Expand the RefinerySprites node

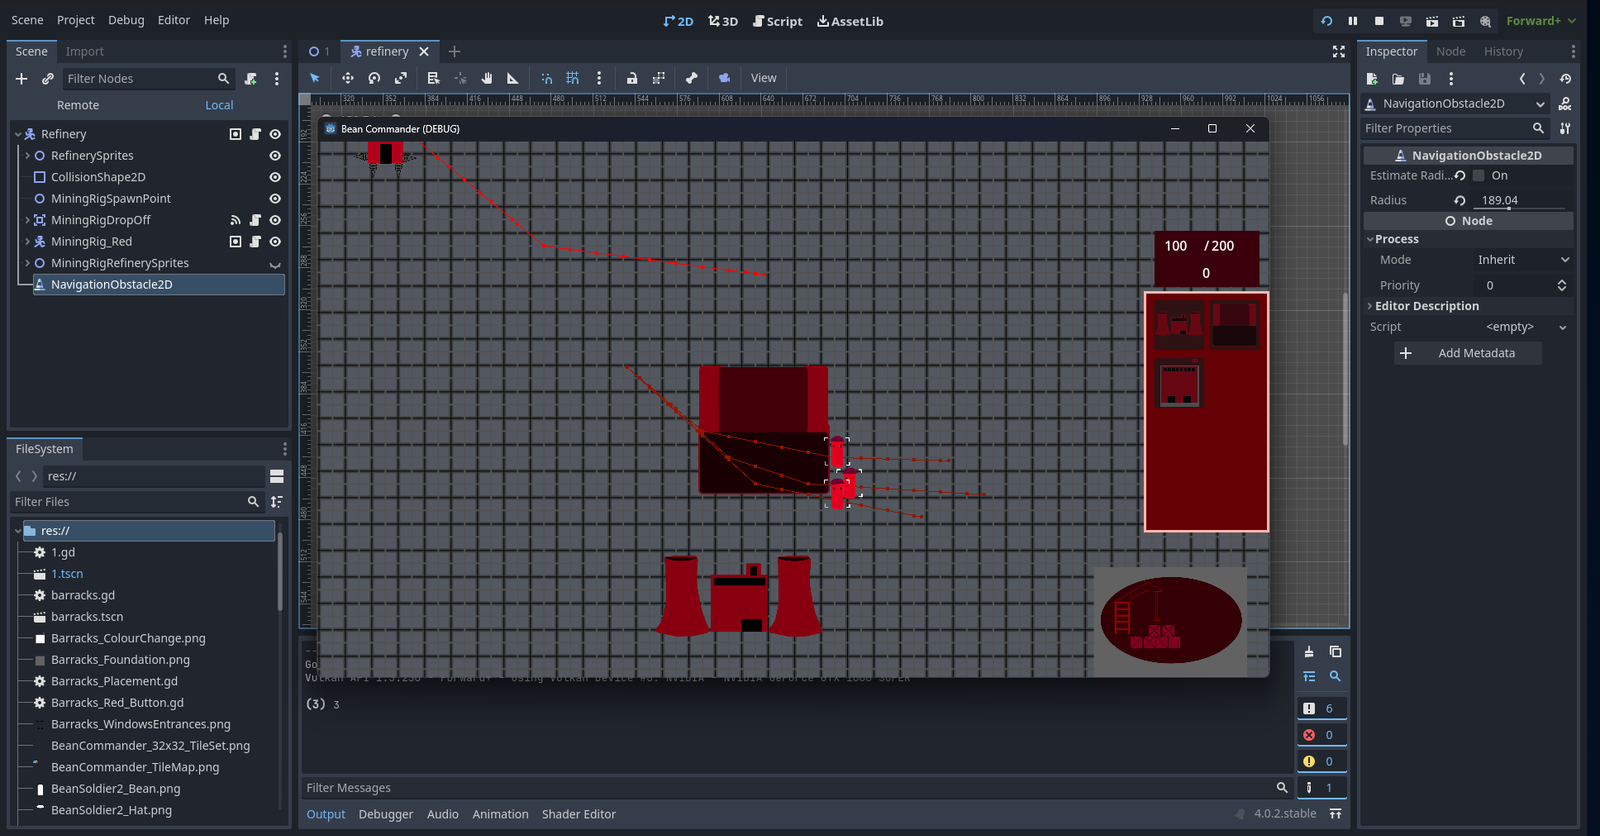point(27,156)
